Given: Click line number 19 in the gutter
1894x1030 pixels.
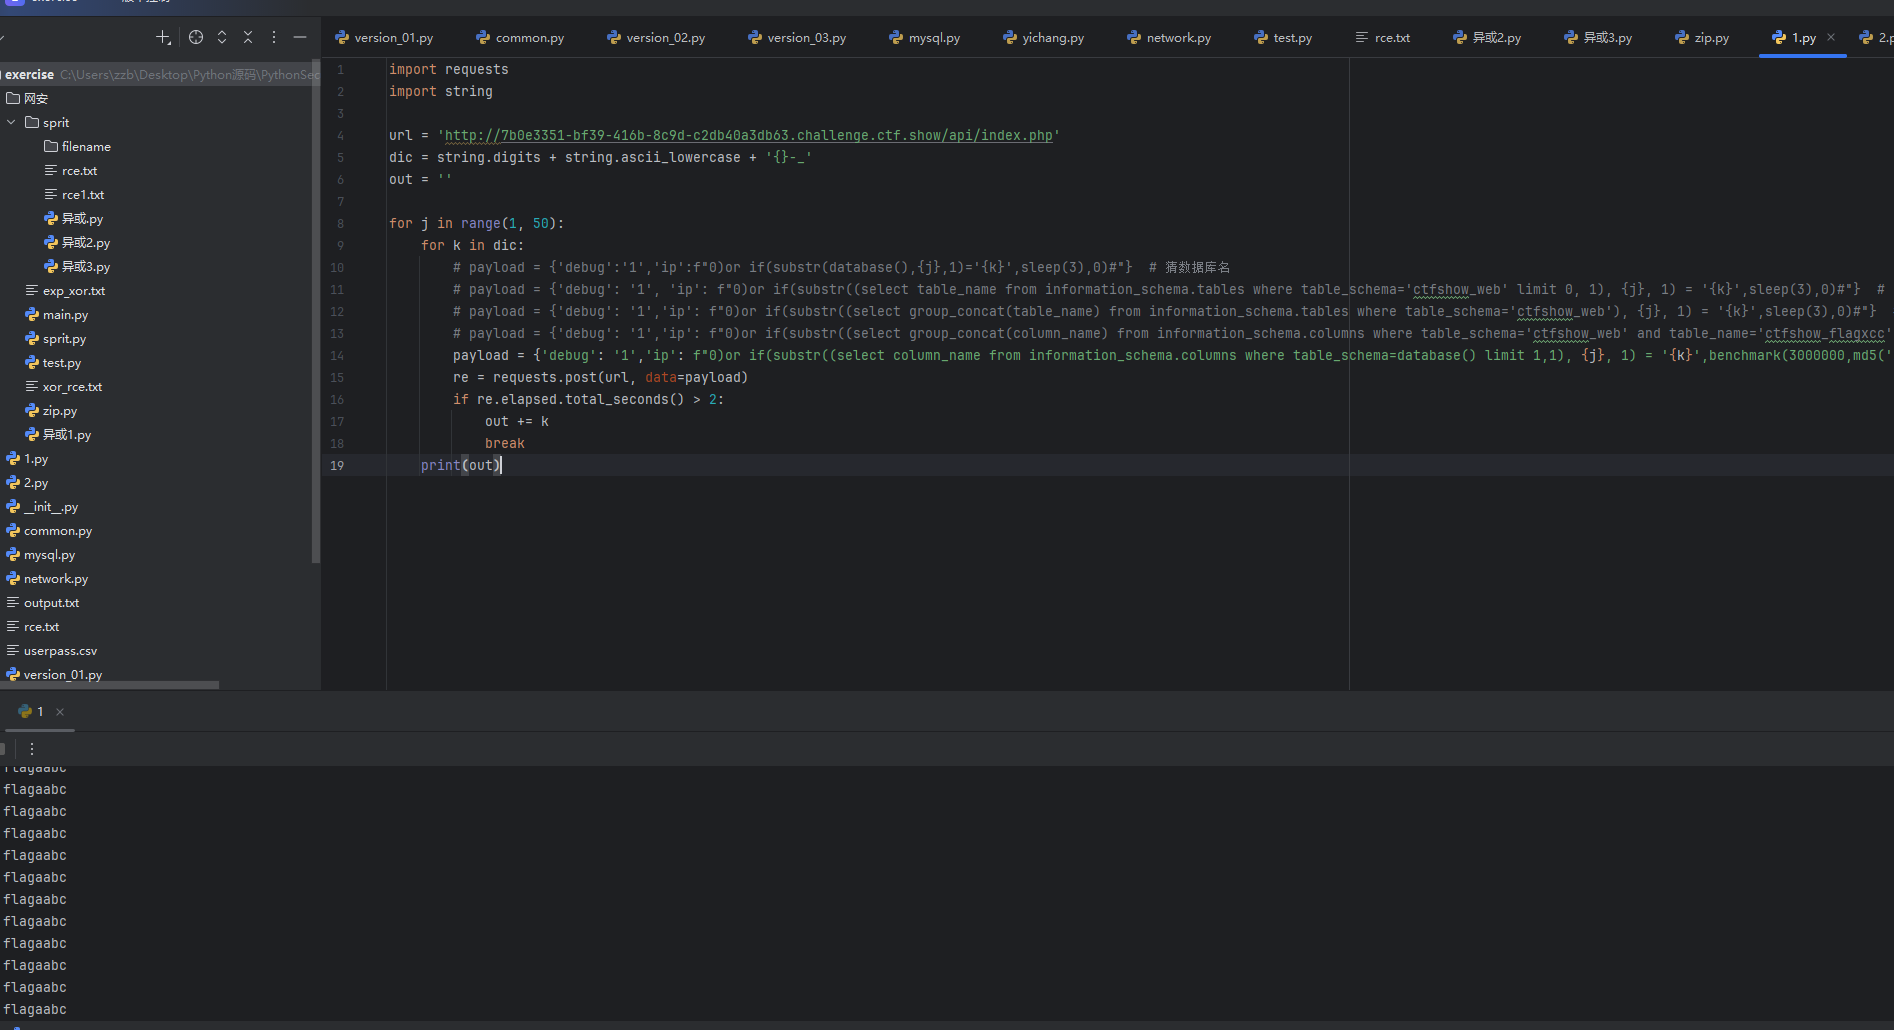Looking at the screenshot, I should pyautogui.click(x=337, y=465).
